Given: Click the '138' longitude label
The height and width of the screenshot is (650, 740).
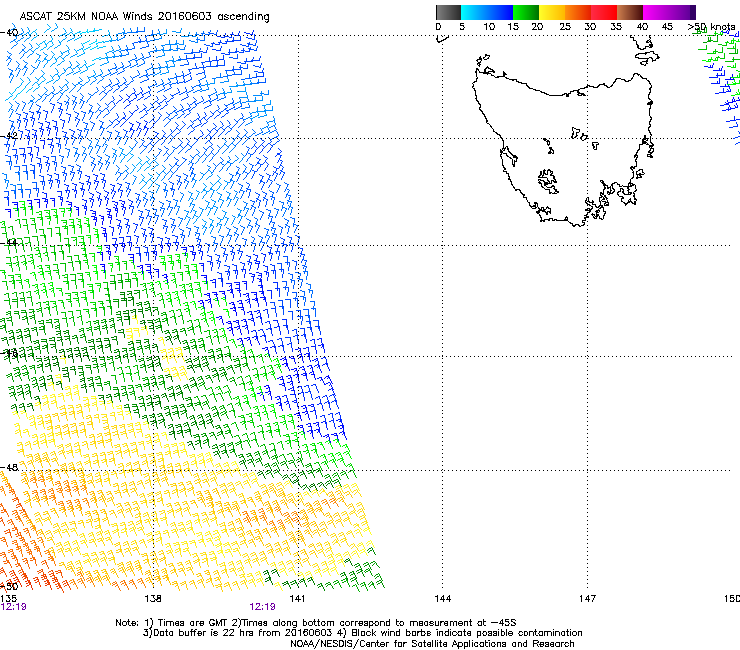Looking at the screenshot, I should tap(153, 599).
